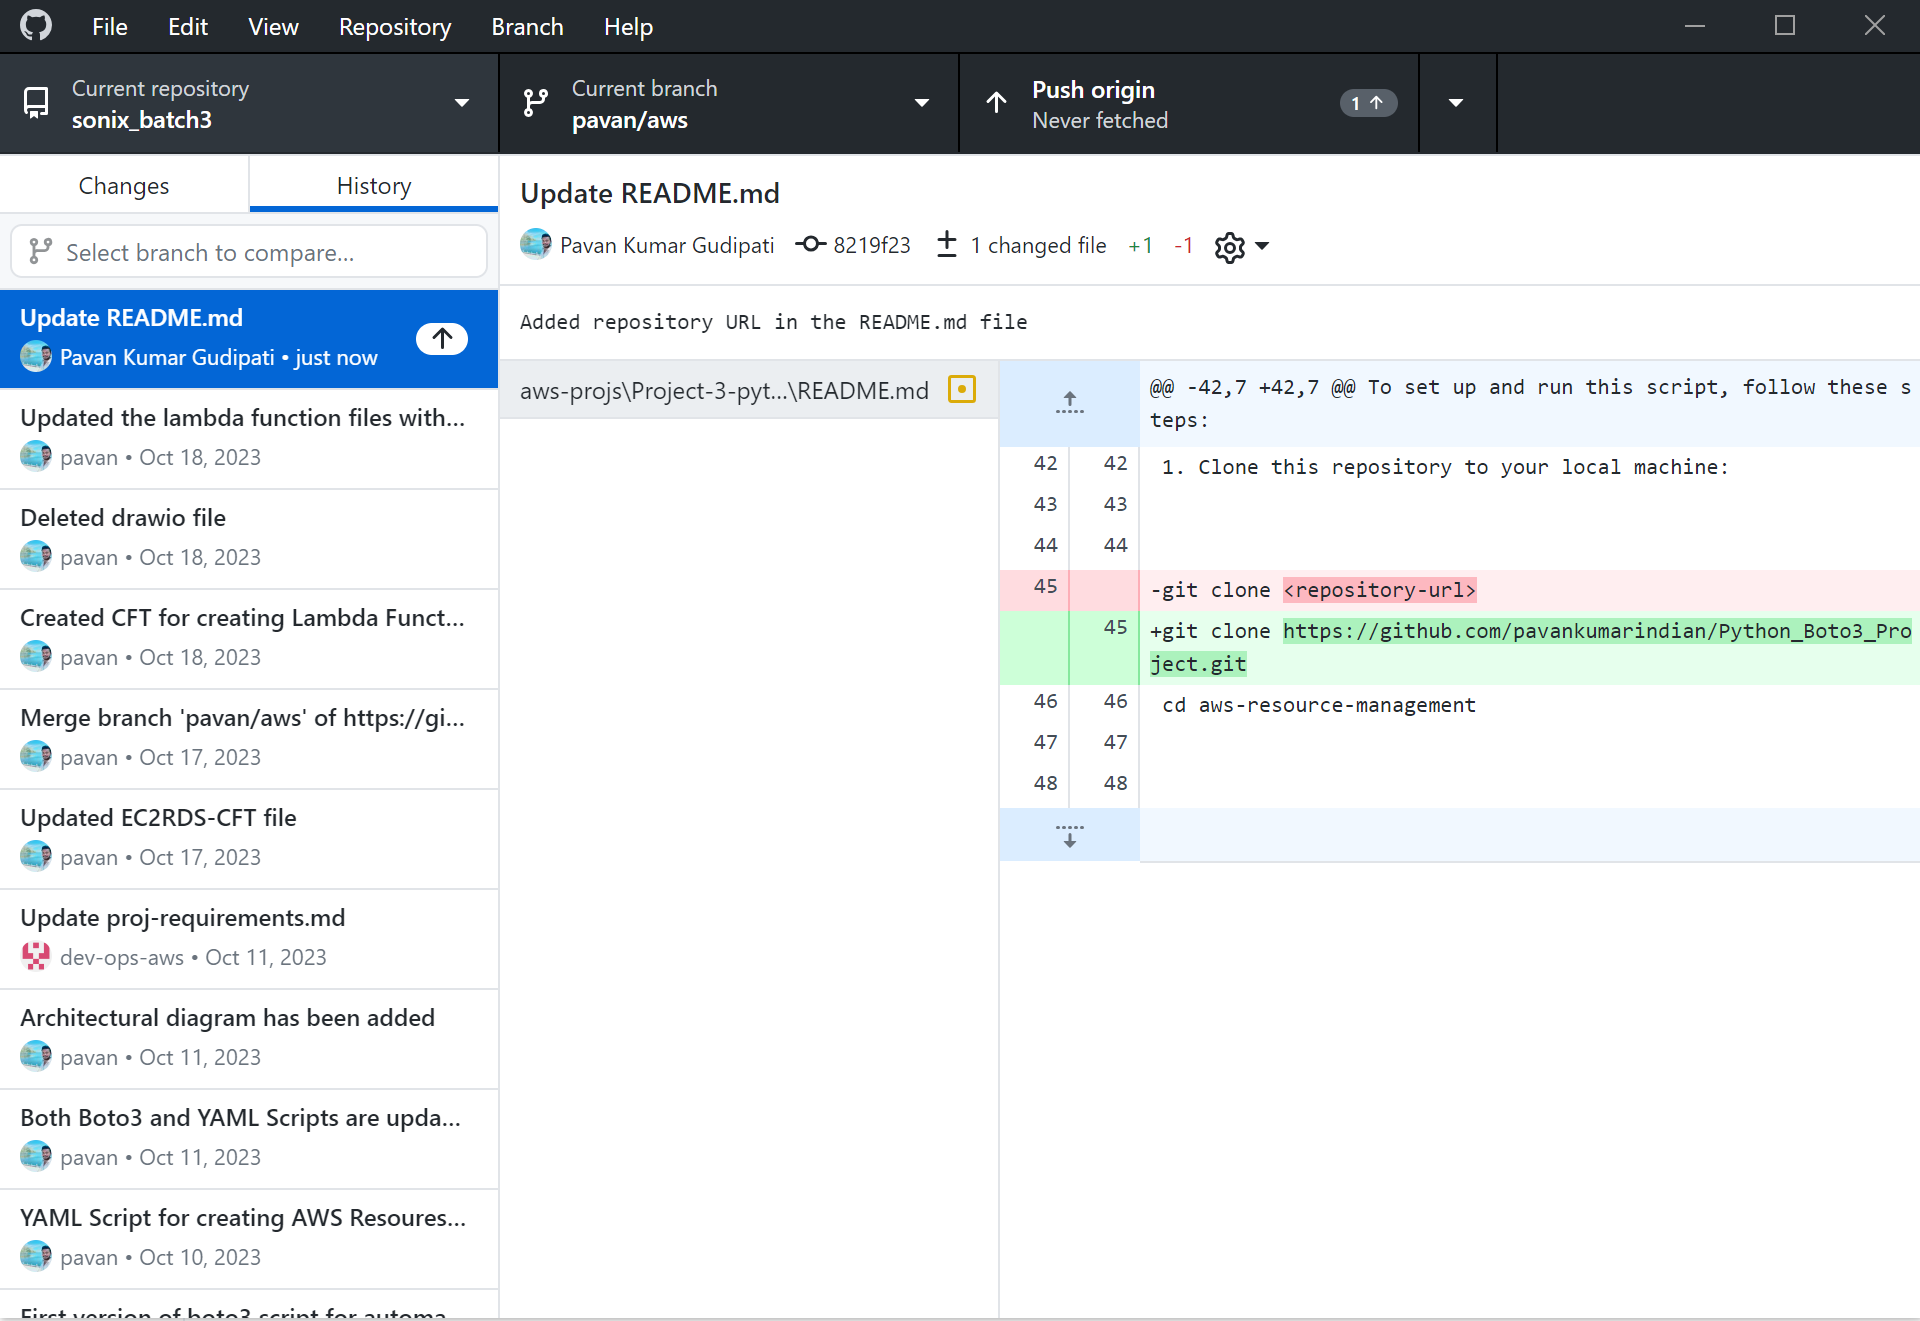Click the GitHub logo icon
Viewport: 1920px width, 1321px height.
click(x=36, y=26)
